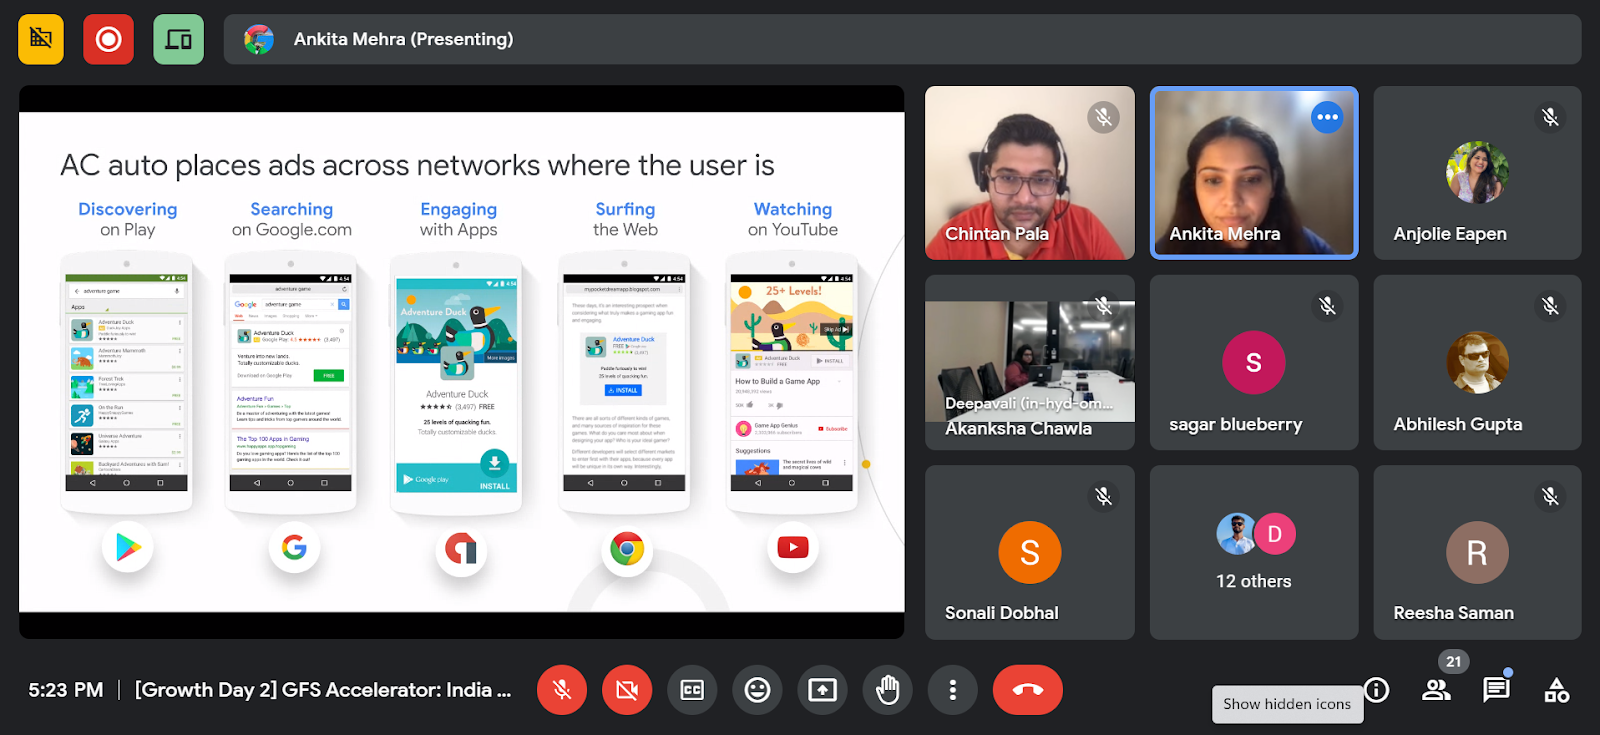
Task: Click the YouTube icon on the slide
Action: pos(793,547)
